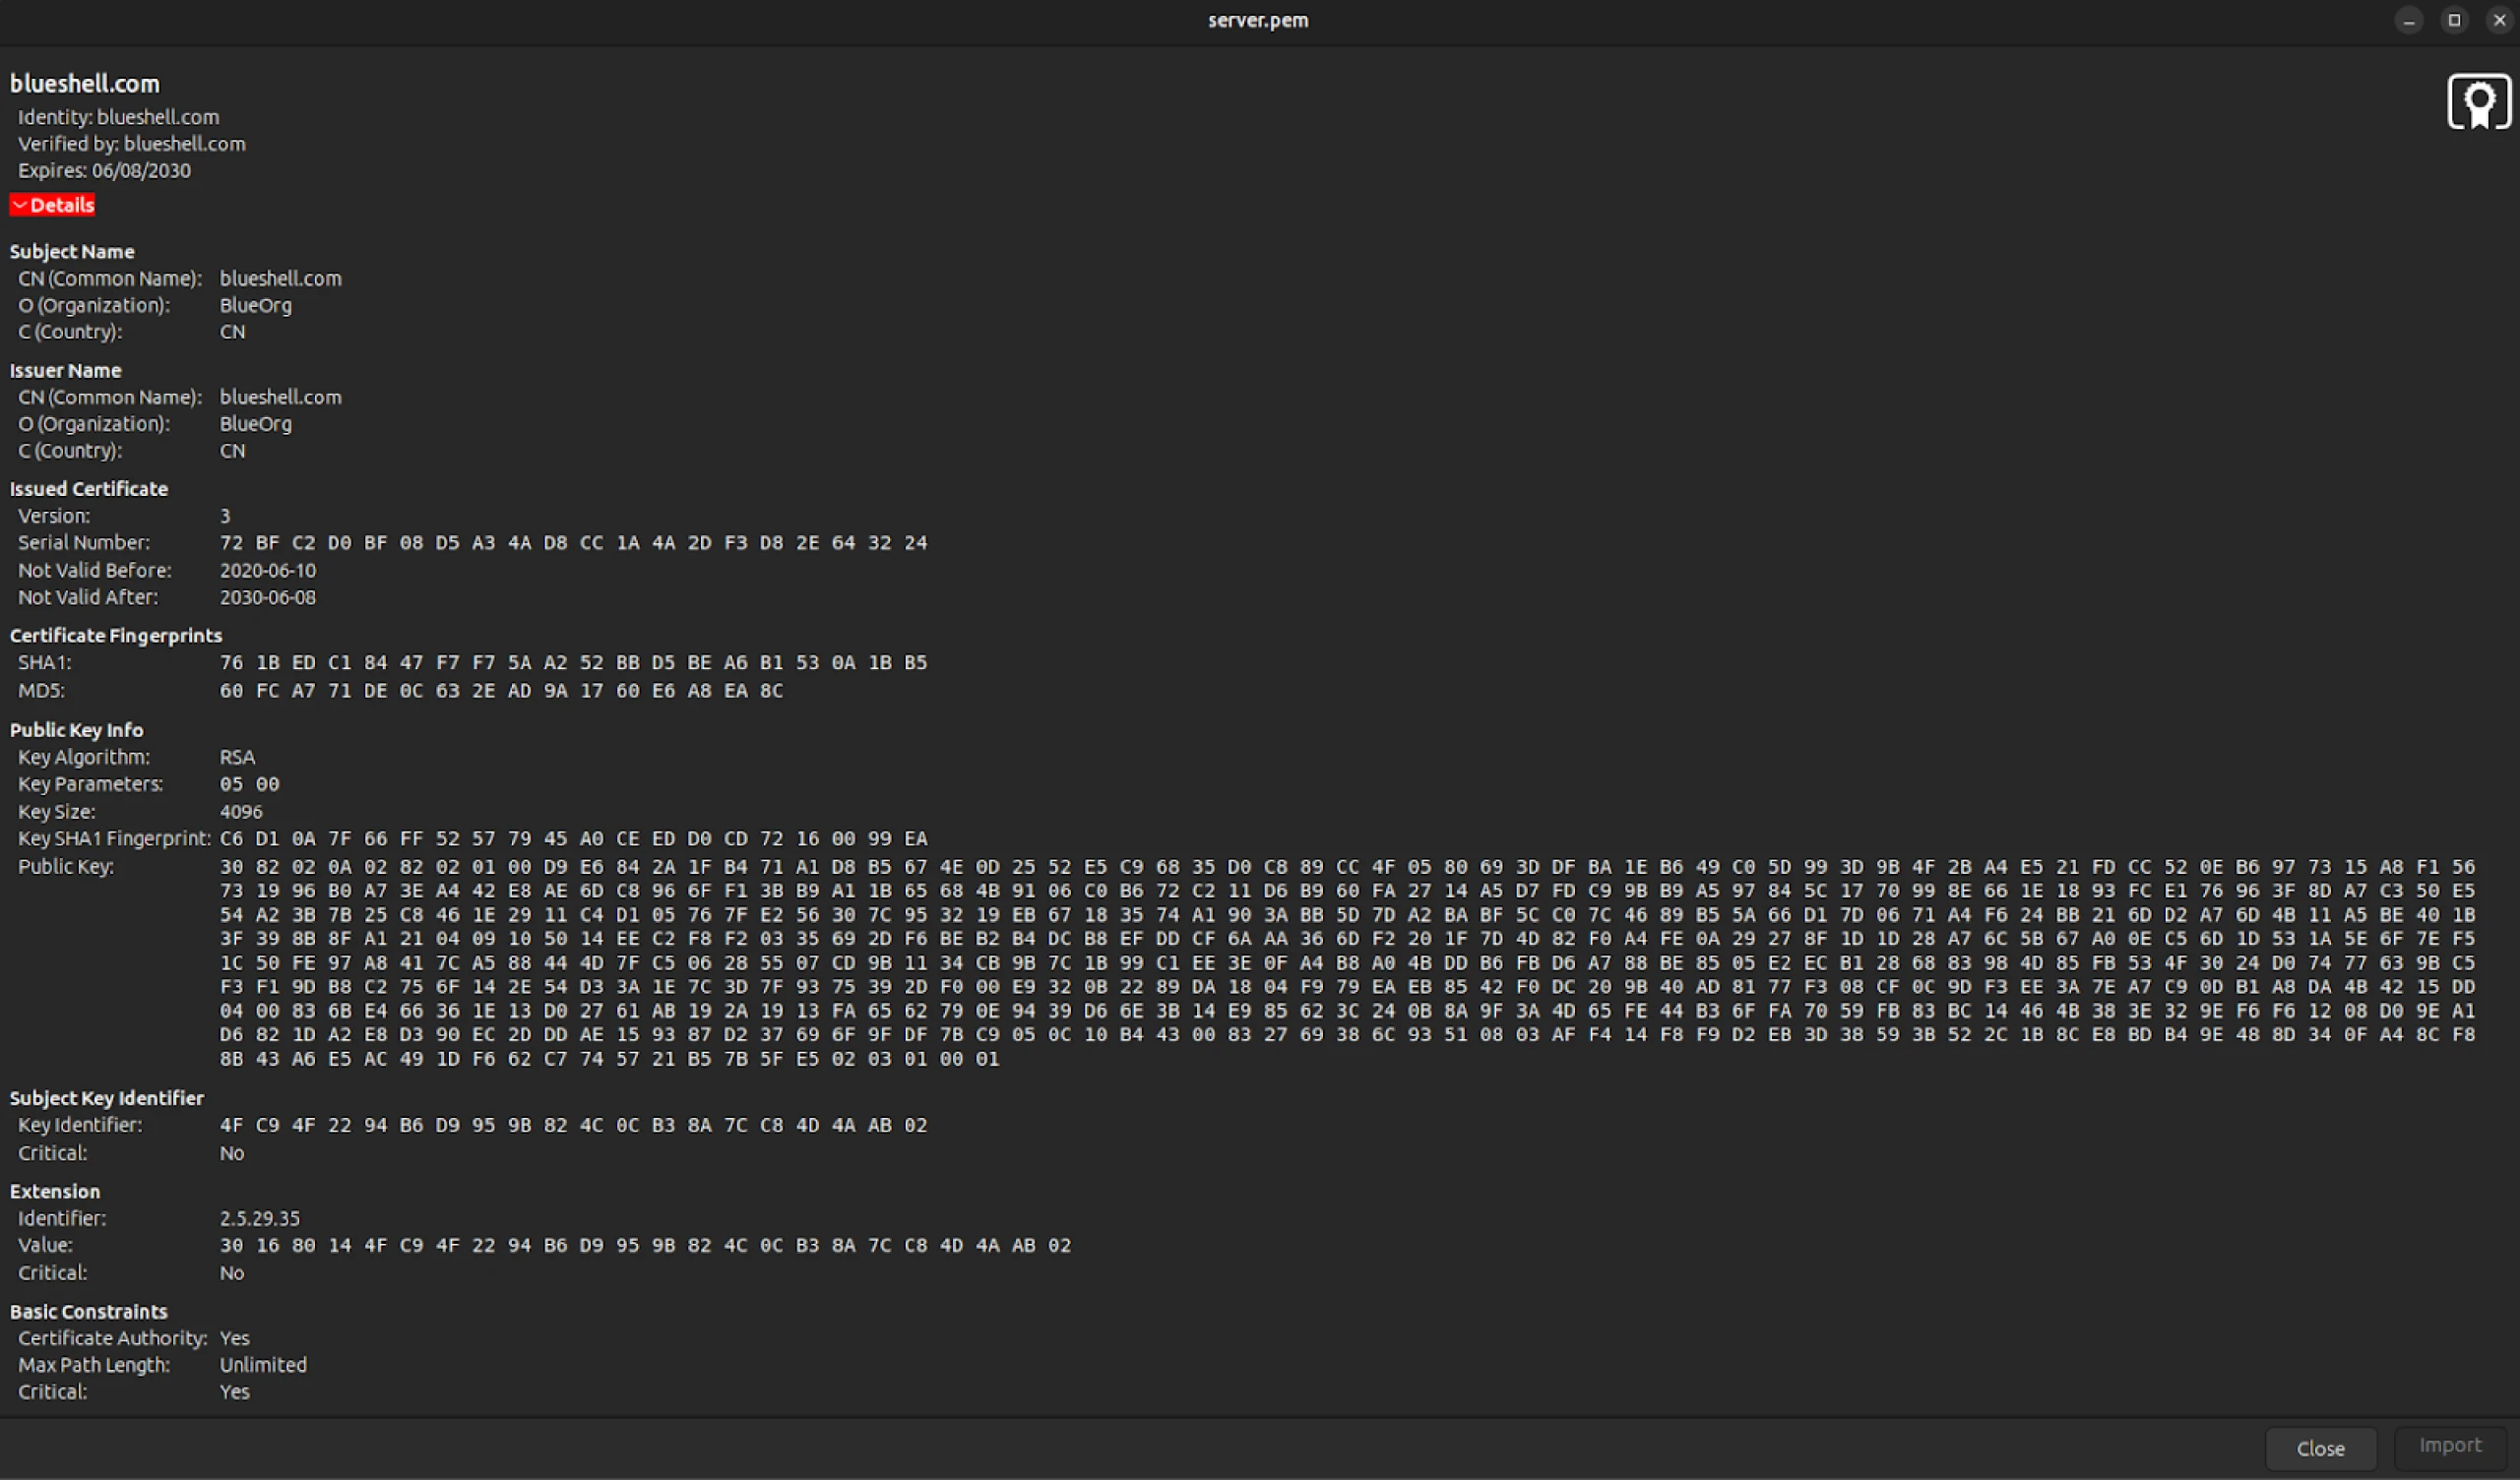This screenshot has width=2520, height=1480.
Task: Select BlueOrg under Issuer Name
Action: [256, 425]
